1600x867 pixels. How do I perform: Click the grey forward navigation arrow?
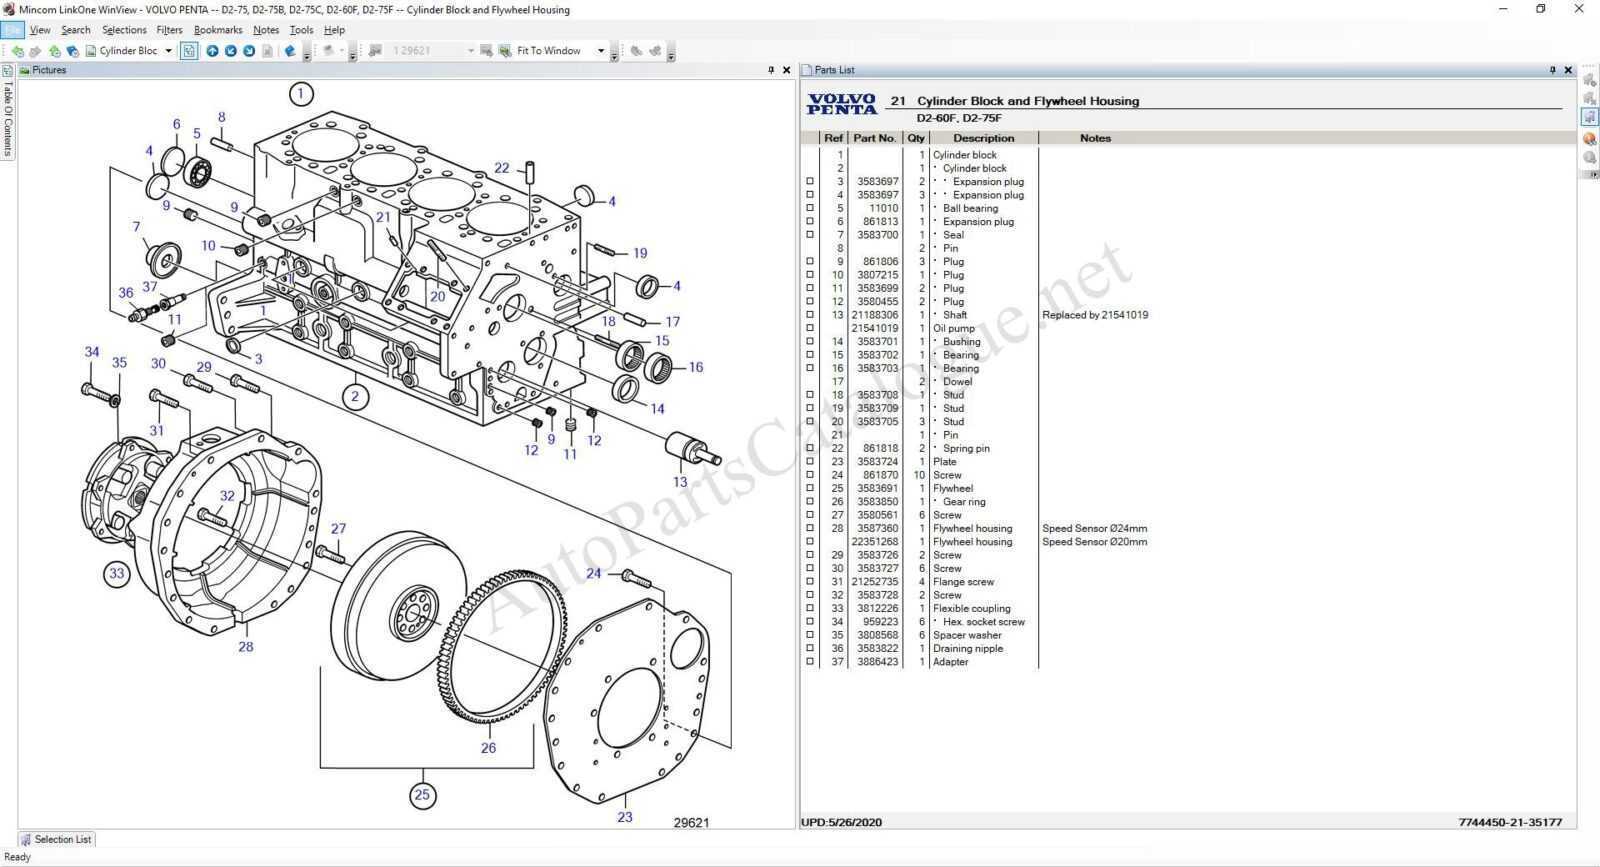(35, 51)
